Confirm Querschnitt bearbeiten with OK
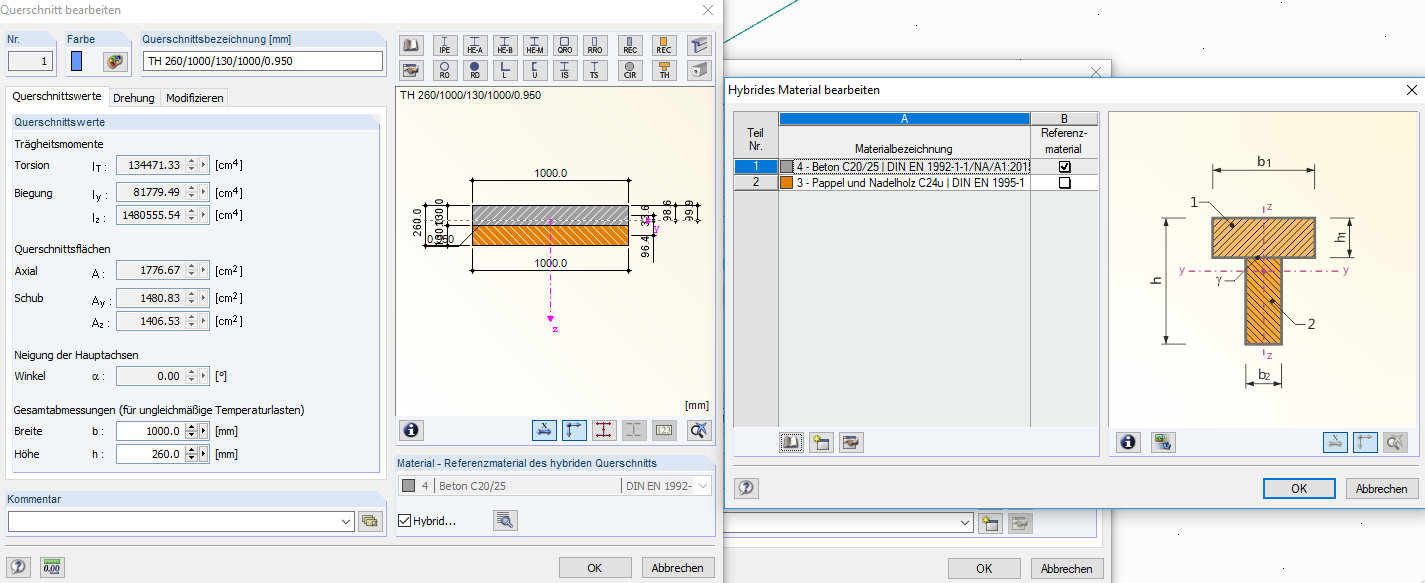Viewport: 1425px width, 583px height. pyautogui.click(x=595, y=568)
